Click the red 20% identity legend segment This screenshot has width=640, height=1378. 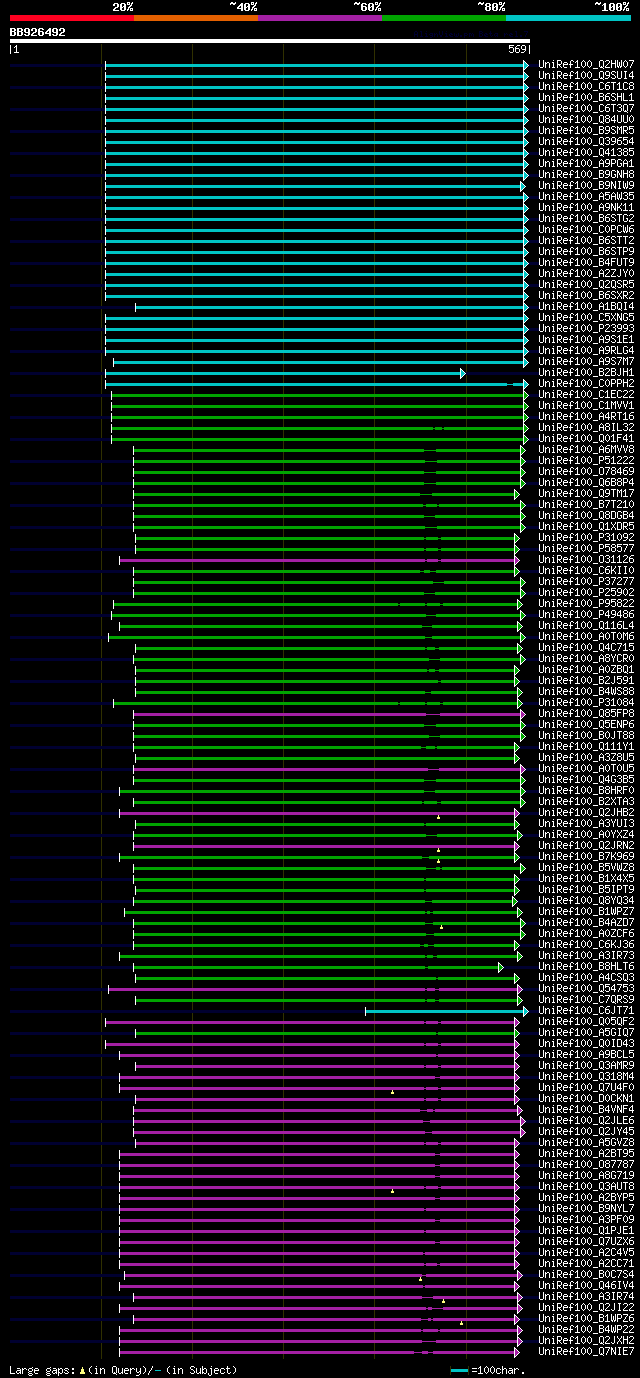coord(72,17)
